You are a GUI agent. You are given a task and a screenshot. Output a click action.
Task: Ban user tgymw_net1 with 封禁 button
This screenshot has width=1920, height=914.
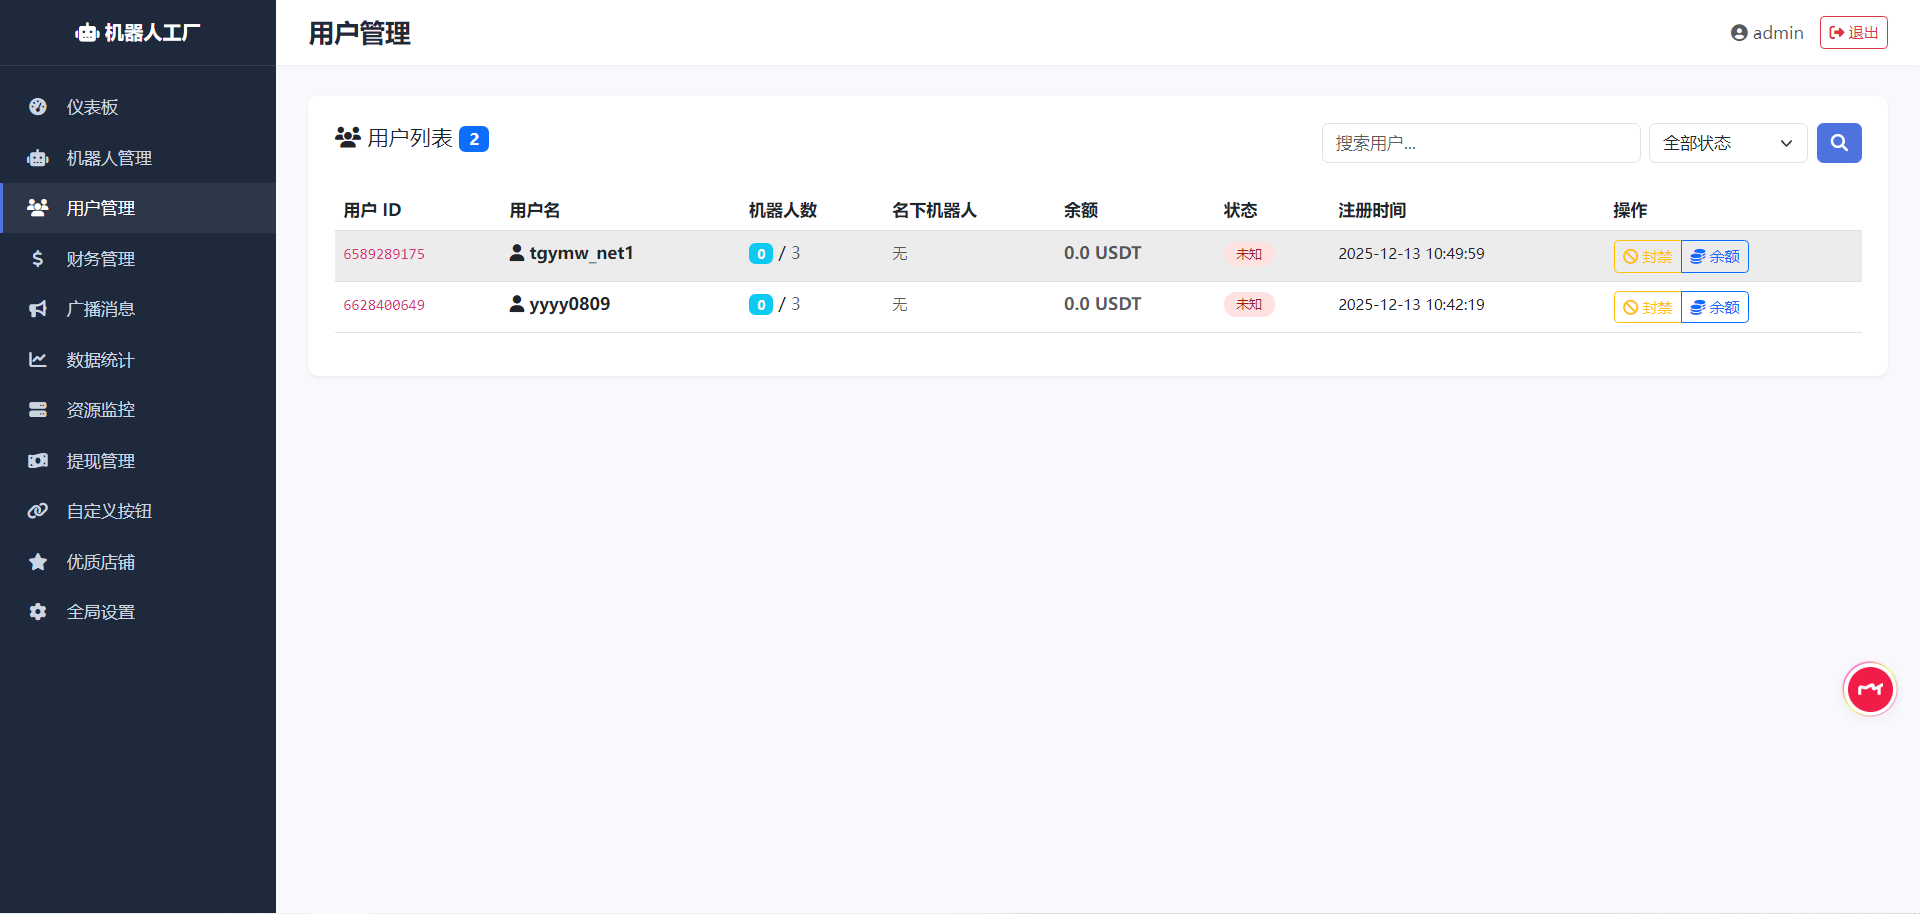coord(1647,257)
